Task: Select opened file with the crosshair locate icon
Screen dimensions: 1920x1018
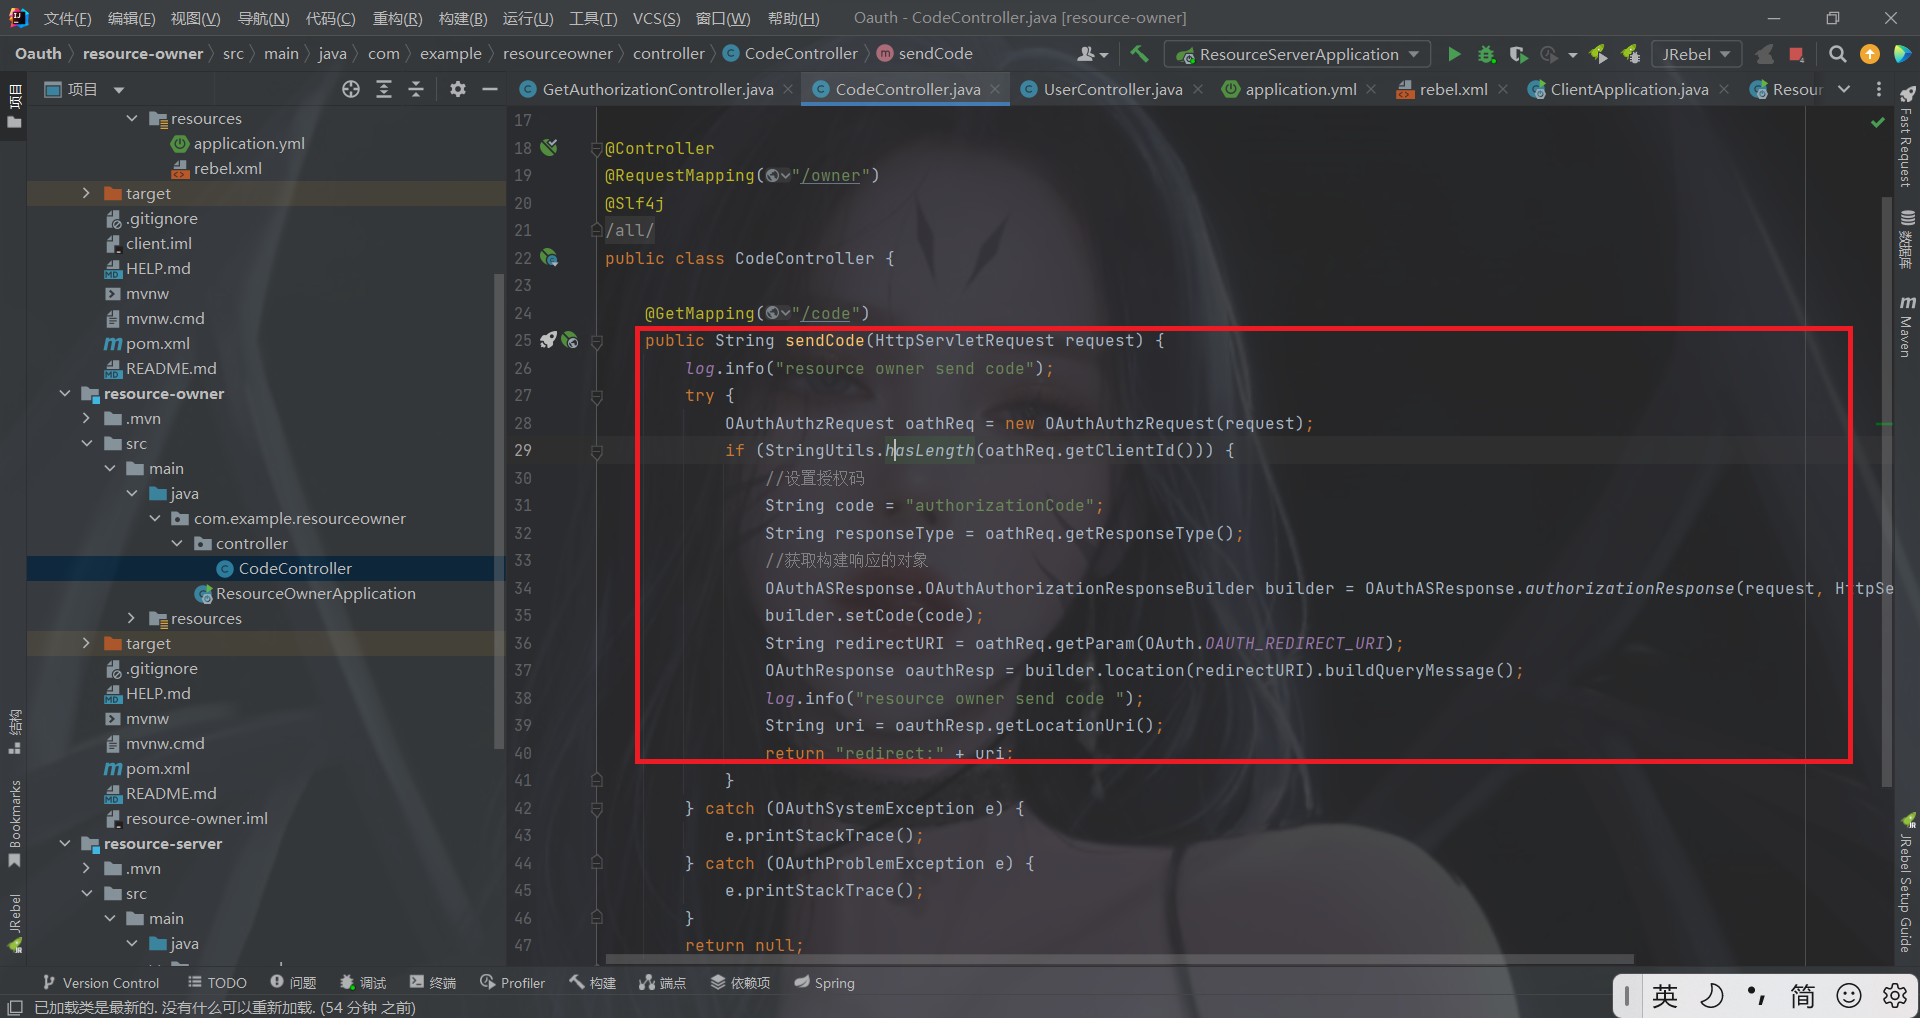Action: [x=350, y=89]
